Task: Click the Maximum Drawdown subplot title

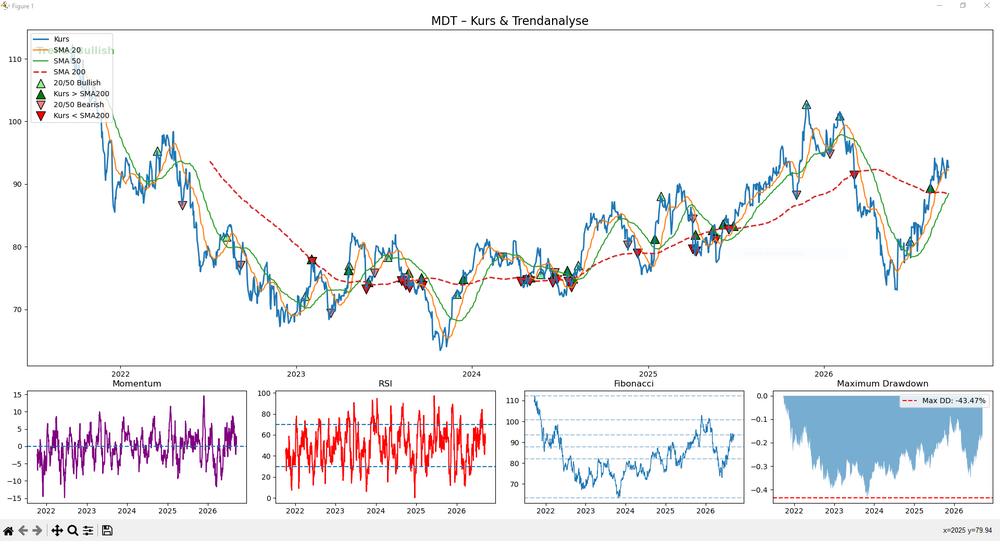Action: [882, 383]
